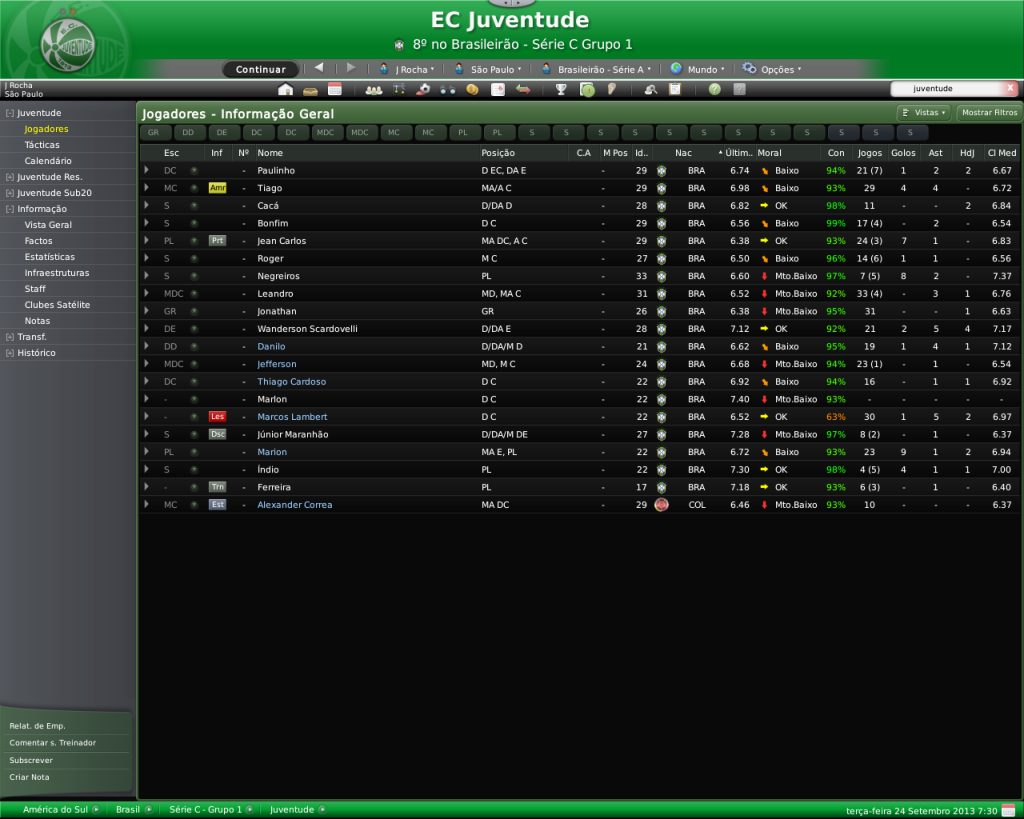Open the calendar icon in the toolbar
Screen dimensions: 1024x819
tap(335, 89)
